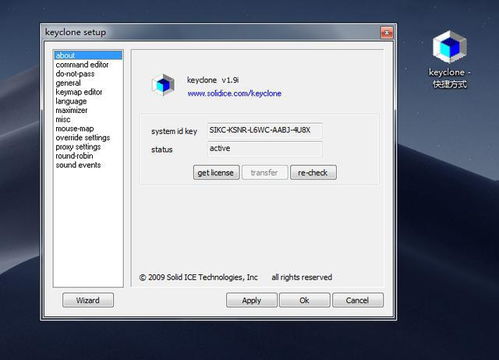Viewport: 499px width, 360px height.
Task: Click the Apply button
Action: (x=252, y=300)
